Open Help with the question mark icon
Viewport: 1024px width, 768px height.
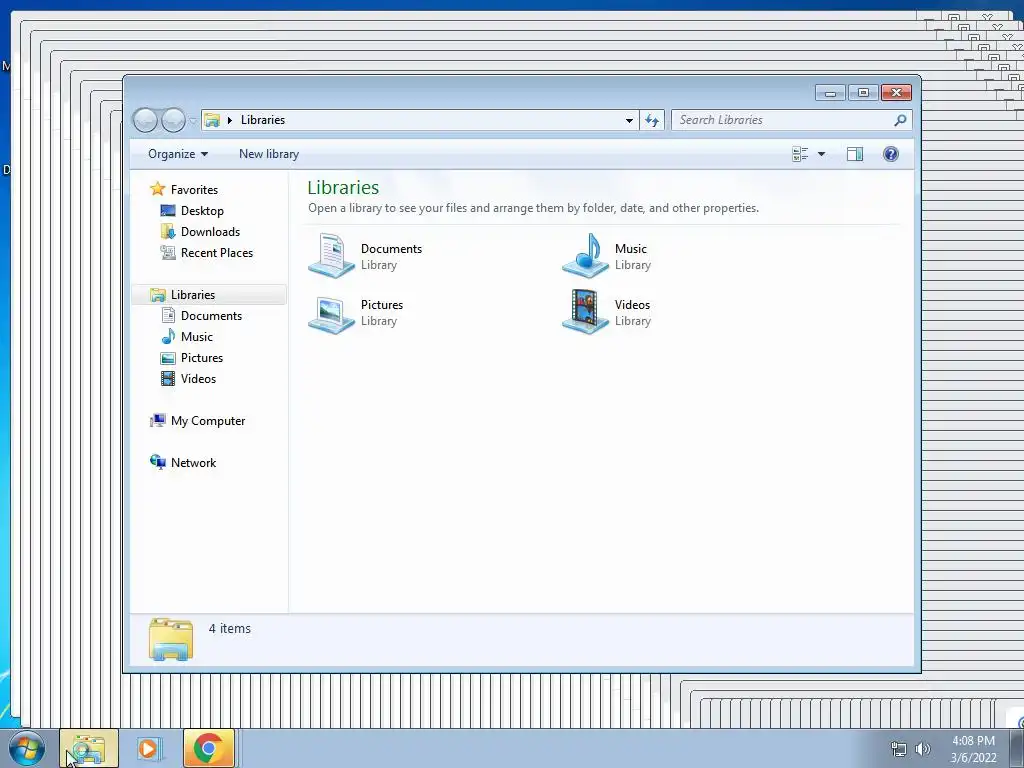891,154
